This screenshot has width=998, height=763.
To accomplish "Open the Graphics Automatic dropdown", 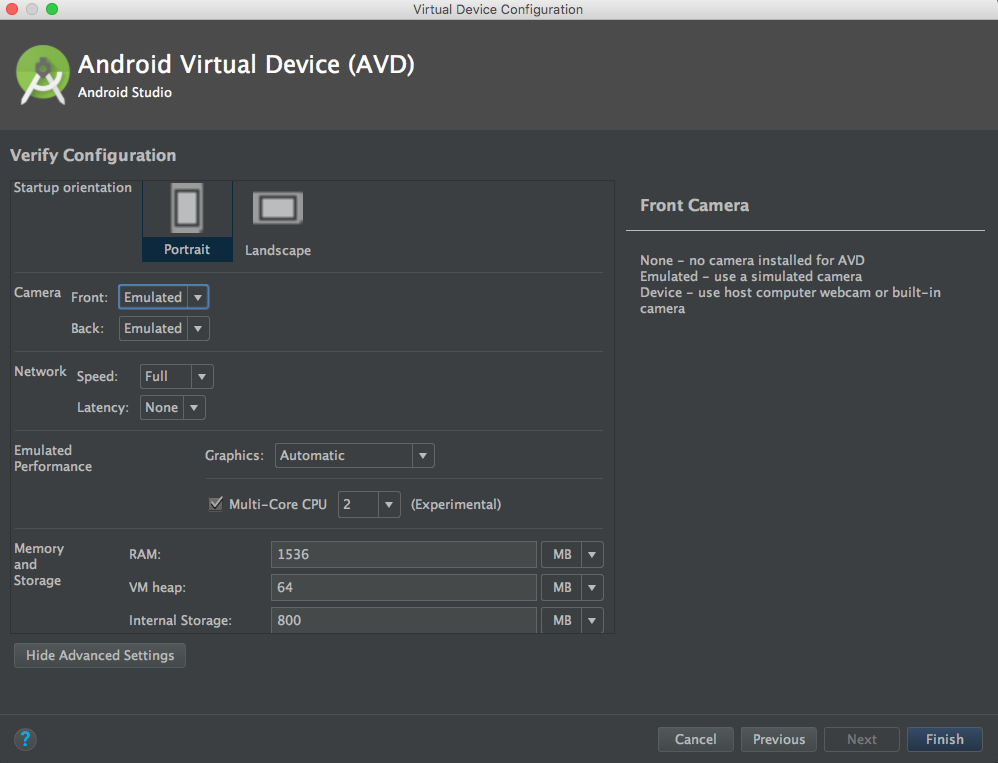I will coord(355,456).
